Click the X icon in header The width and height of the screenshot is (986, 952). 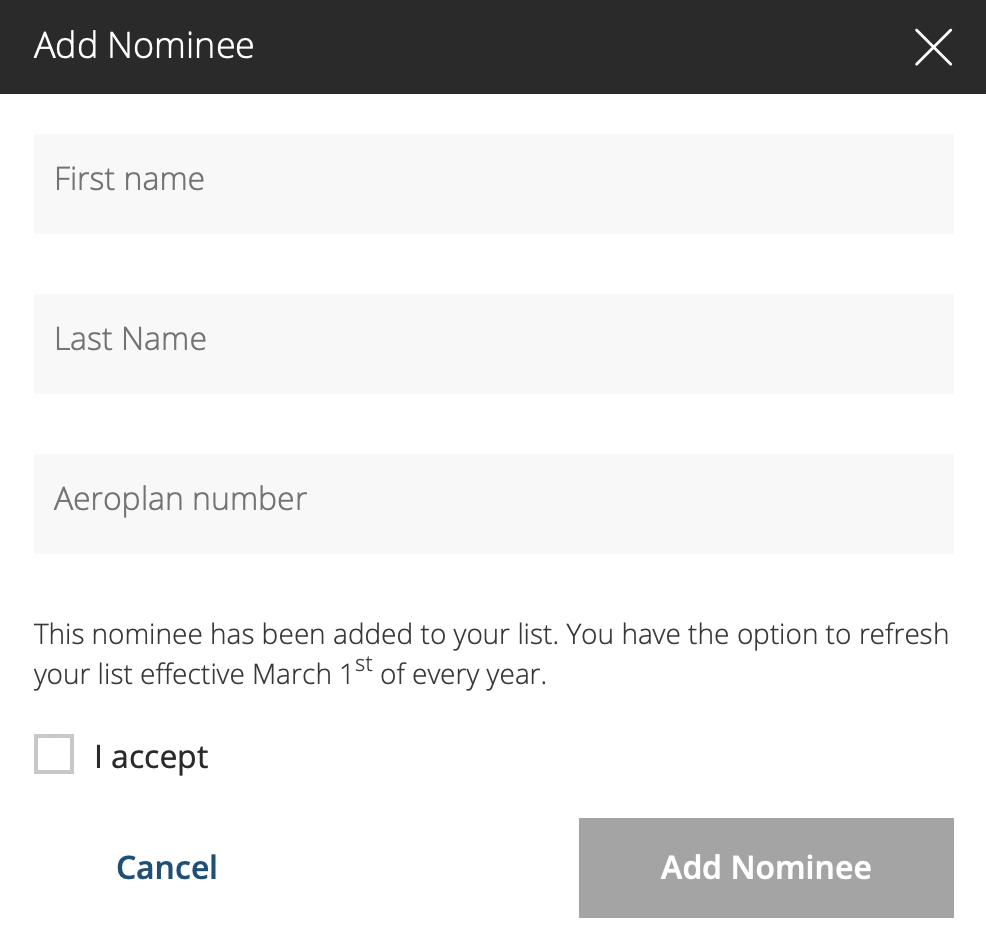(933, 47)
